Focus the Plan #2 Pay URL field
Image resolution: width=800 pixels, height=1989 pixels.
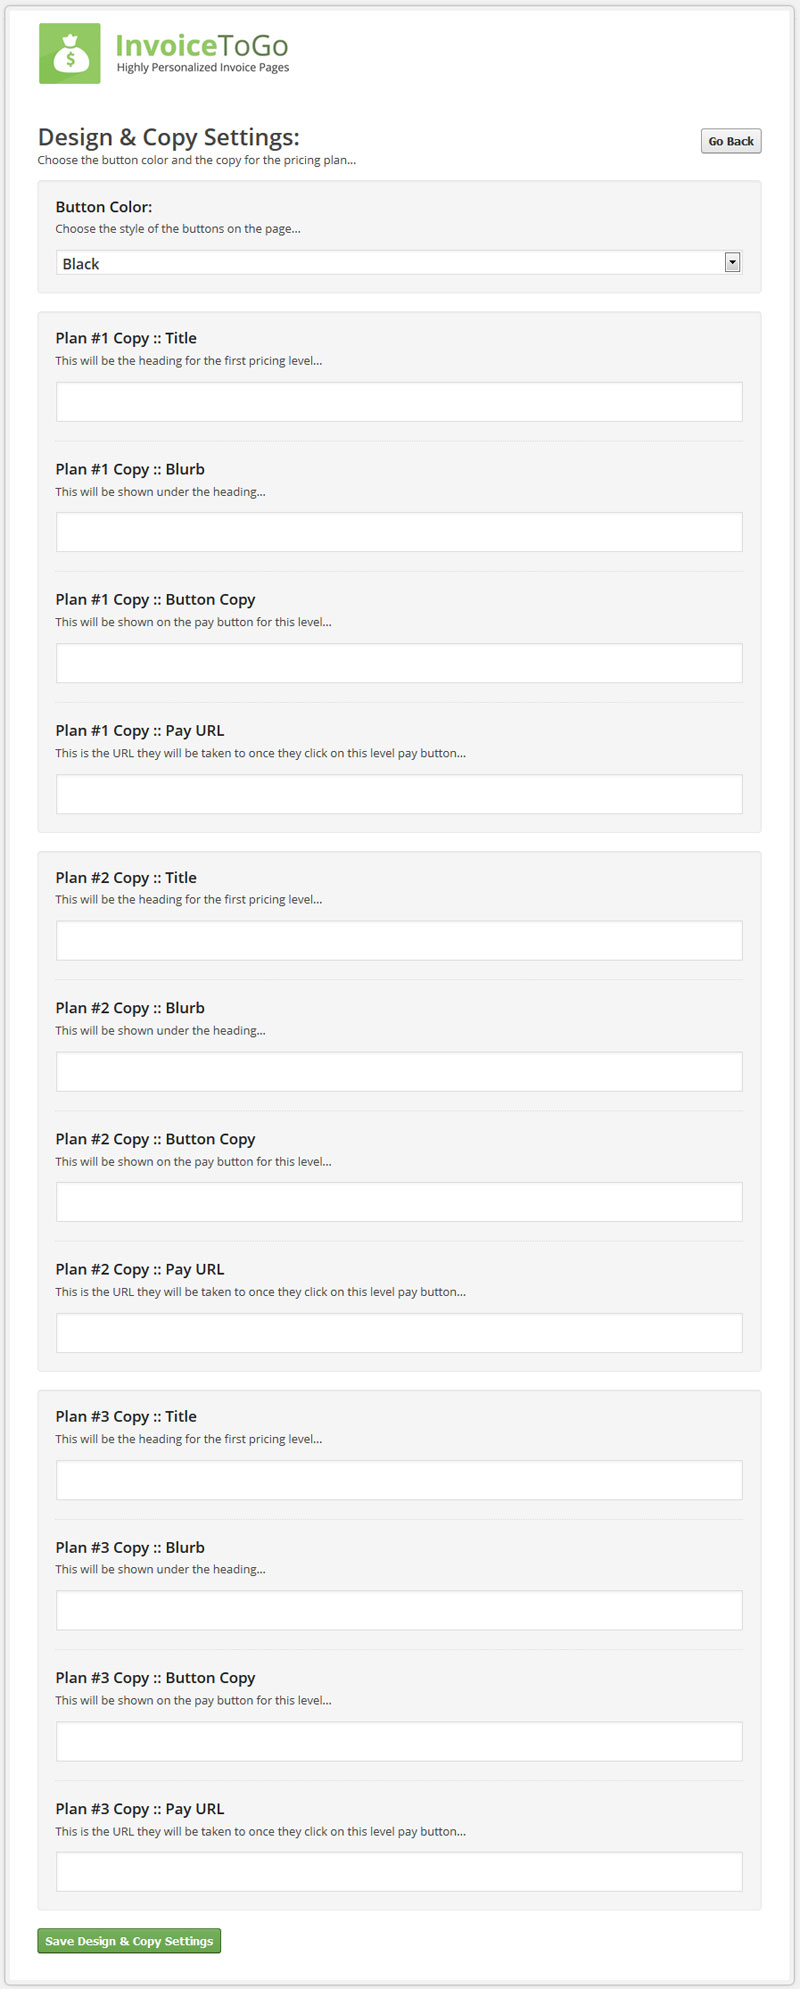(x=399, y=1333)
